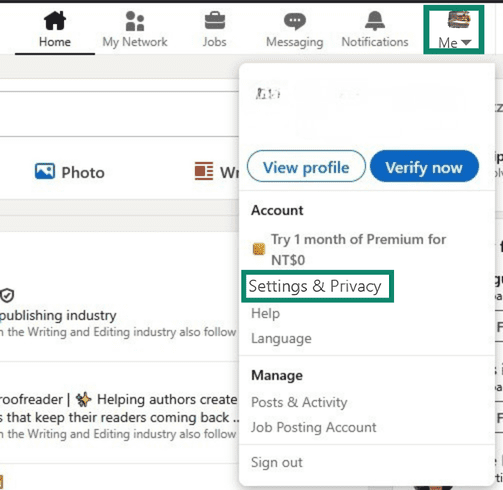Open Posts & Activity
Viewport: 503px width, 490px height.
pyautogui.click(x=299, y=402)
